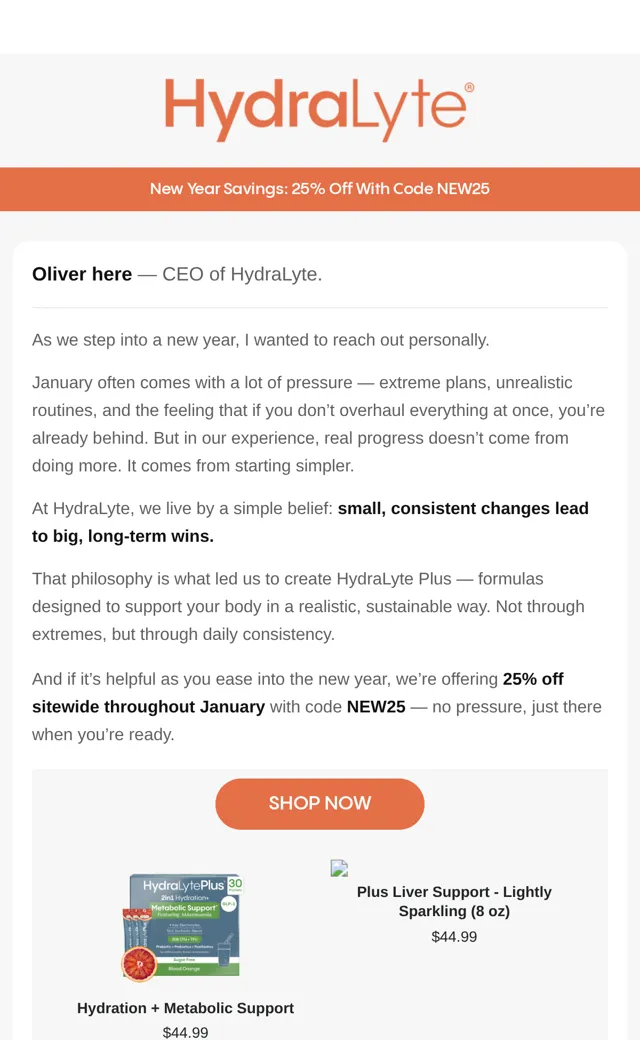Click the registered trademark symbol beside the logo
The height and width of the screenshot is (1040, 640).
coord(470,87)
